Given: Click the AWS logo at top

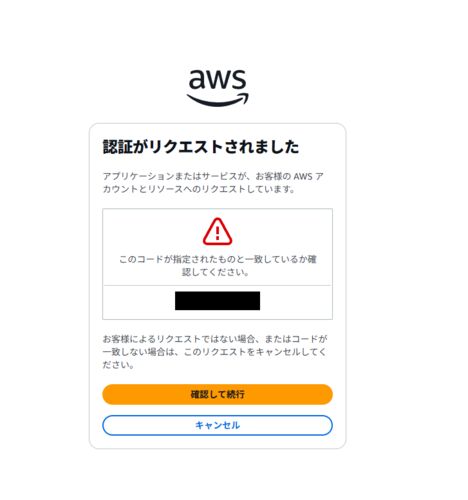Looking at the screenshot, I should tap(217, 88).
